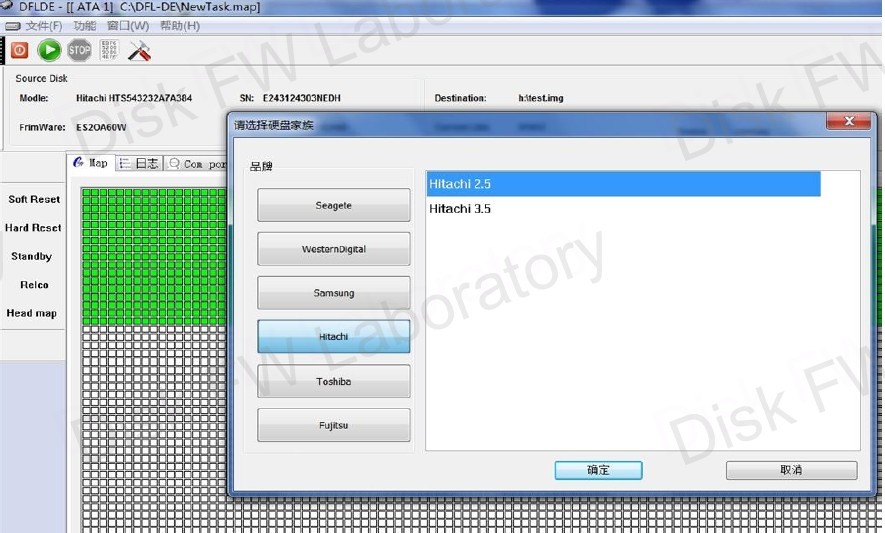Select the Toshiba brand button
885x533 pixels.
click(x=334, y=381)
